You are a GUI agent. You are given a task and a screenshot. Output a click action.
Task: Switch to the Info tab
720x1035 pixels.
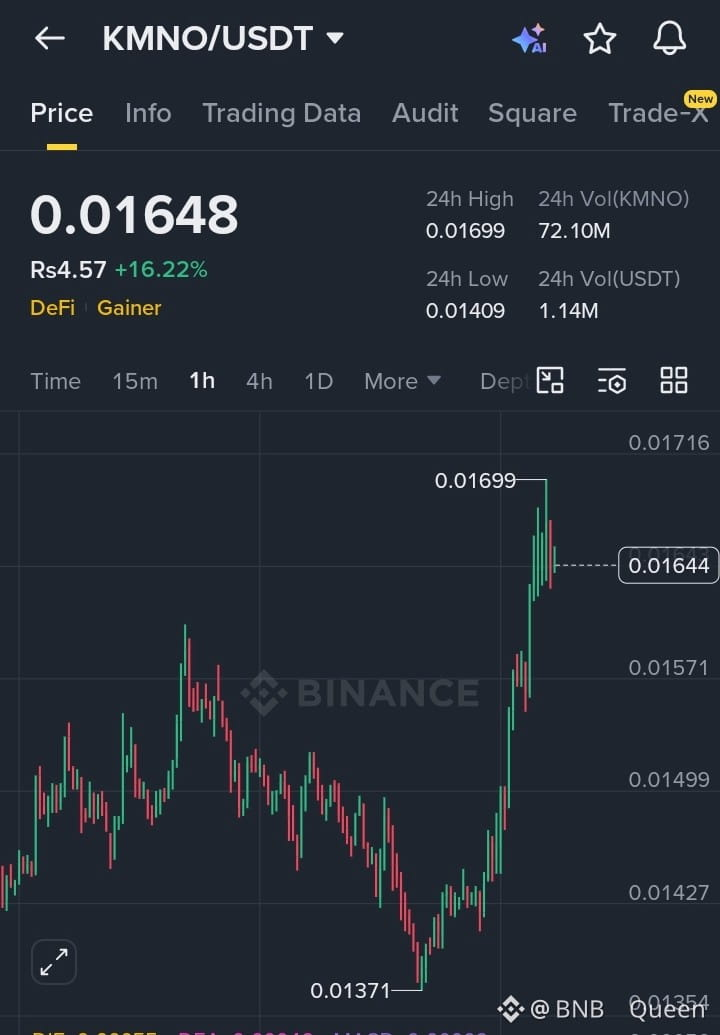(x=148, y=113)
